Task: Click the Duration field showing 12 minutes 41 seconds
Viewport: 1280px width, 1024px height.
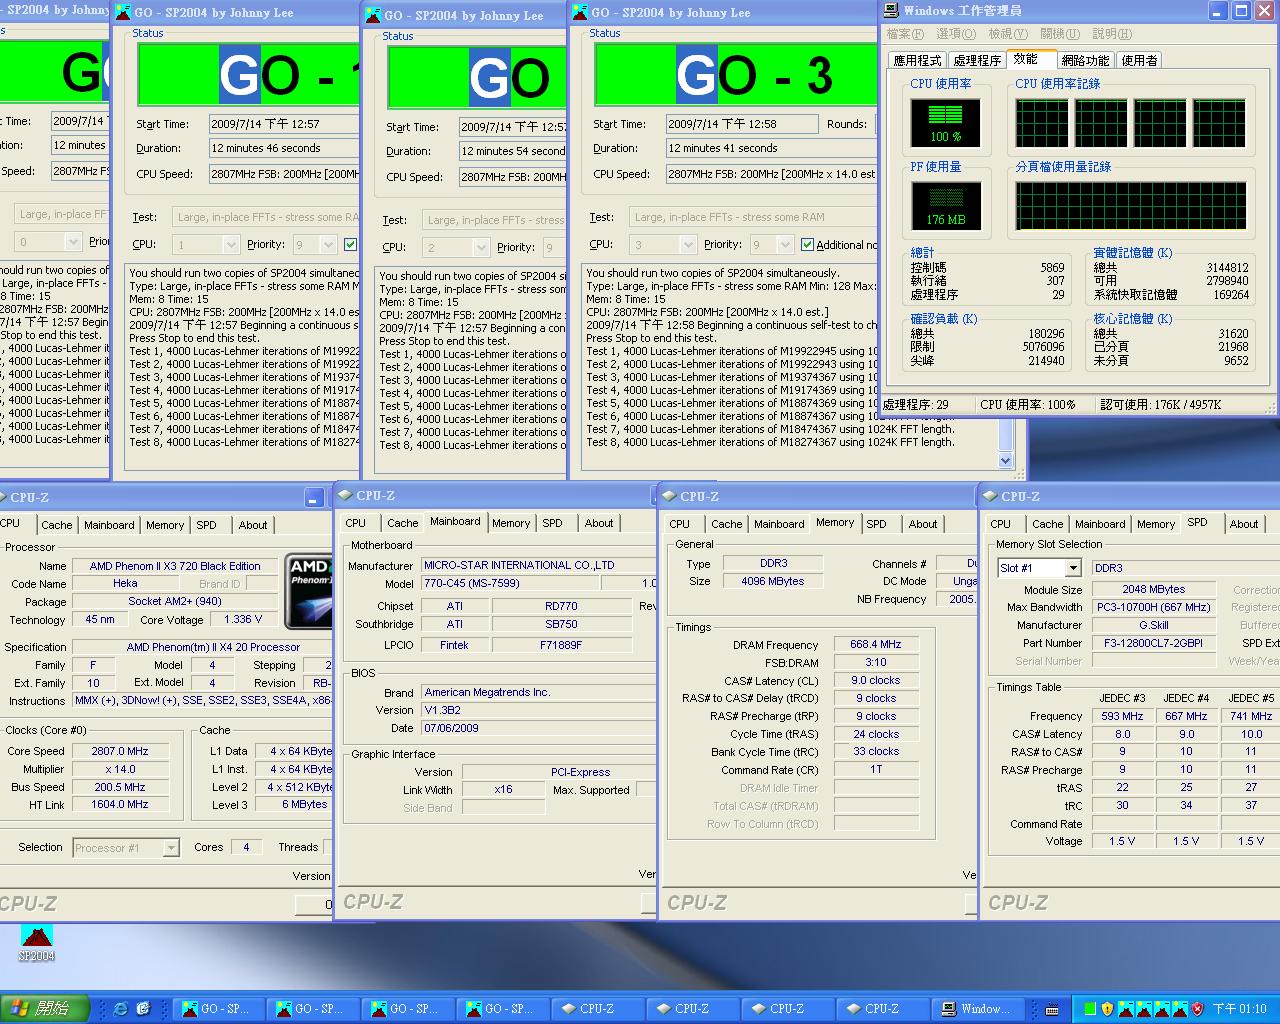Action: click(772, 148)
